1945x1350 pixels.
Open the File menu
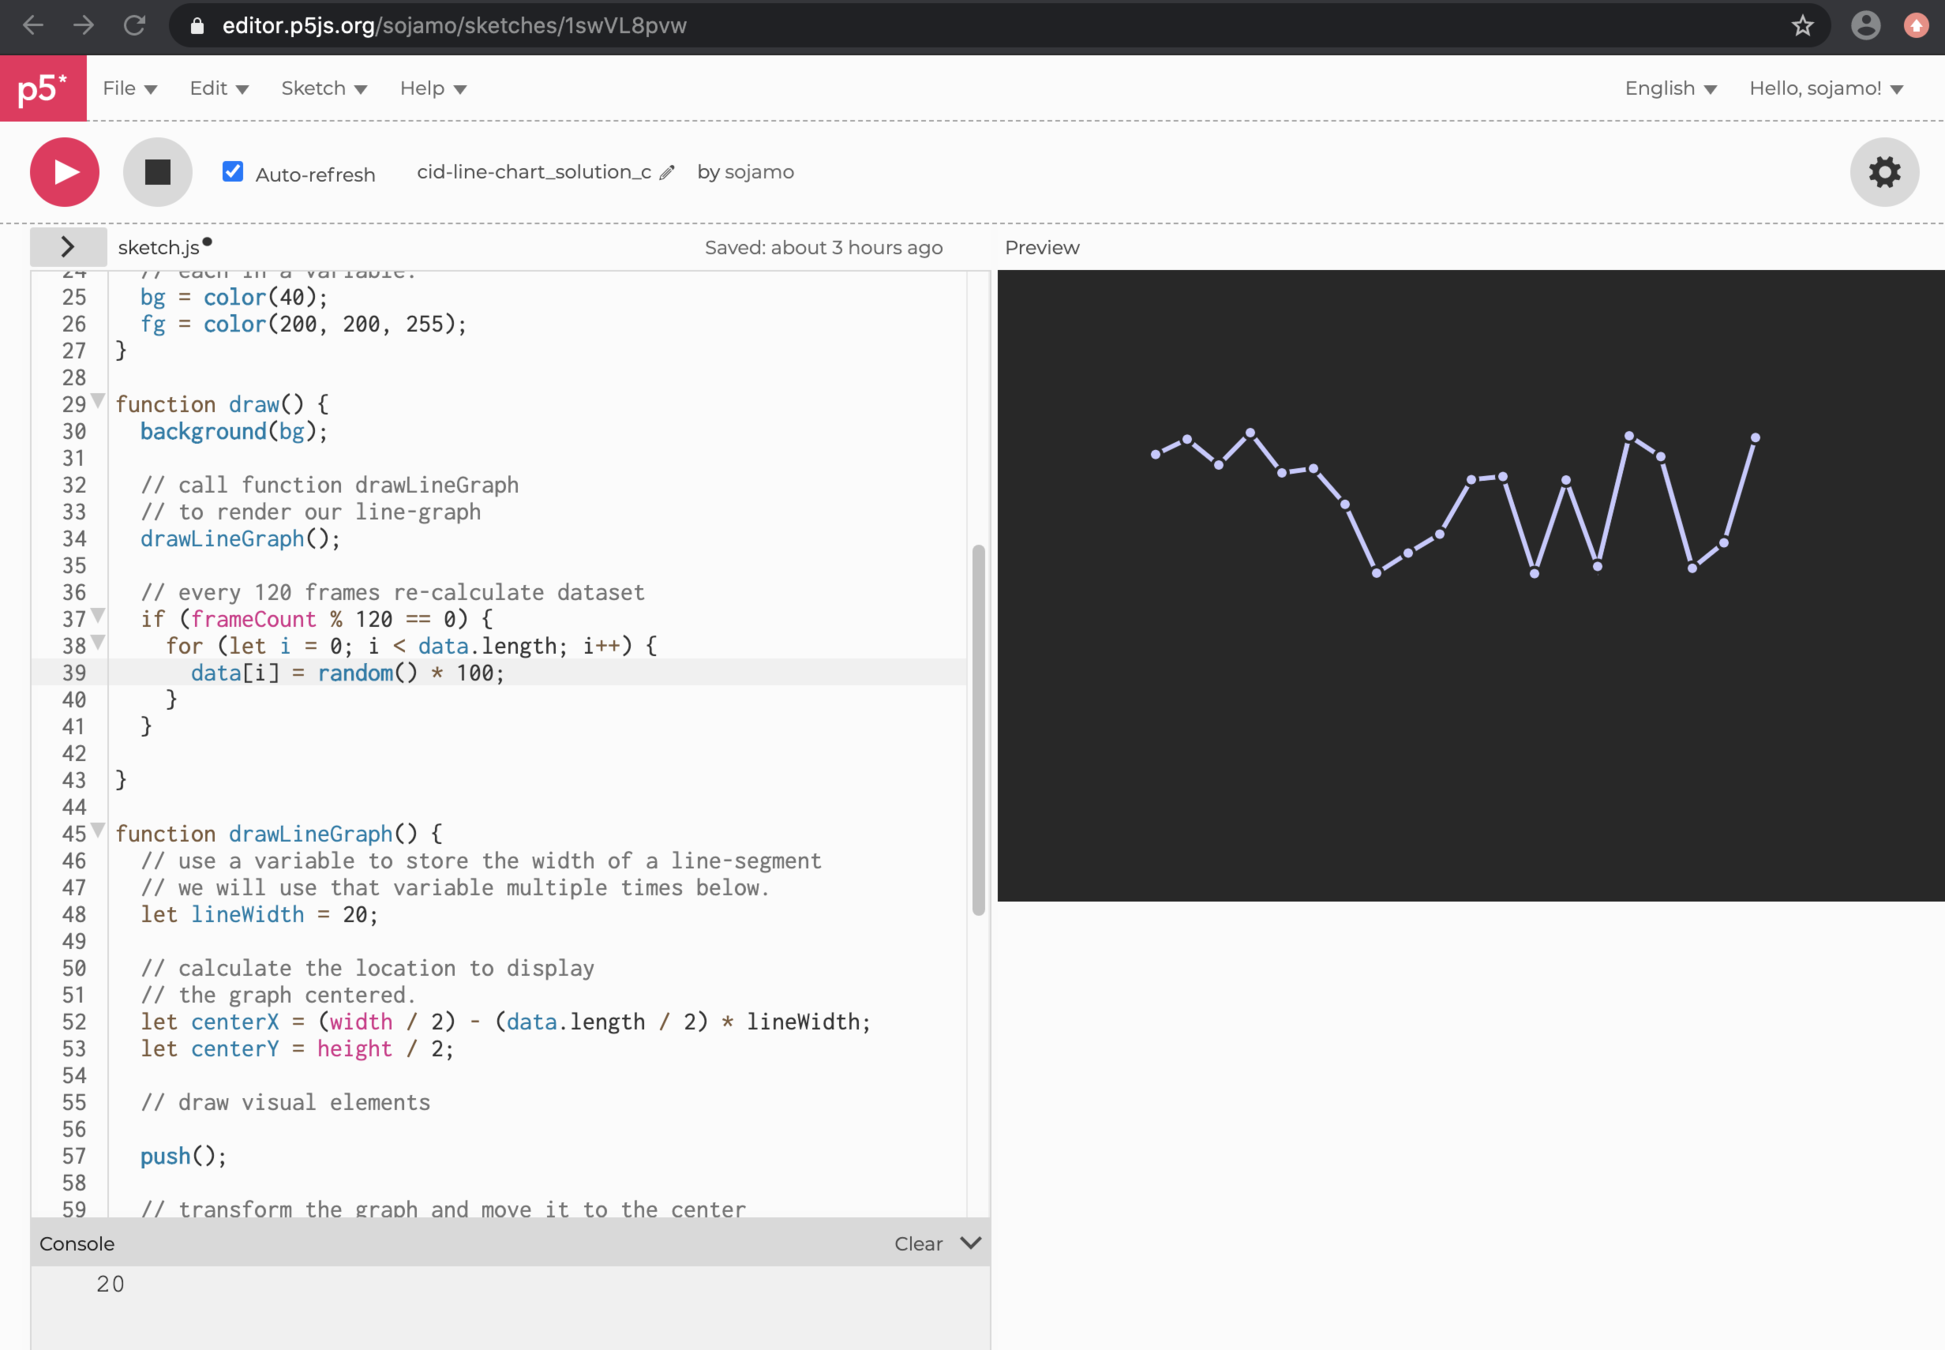129,88
